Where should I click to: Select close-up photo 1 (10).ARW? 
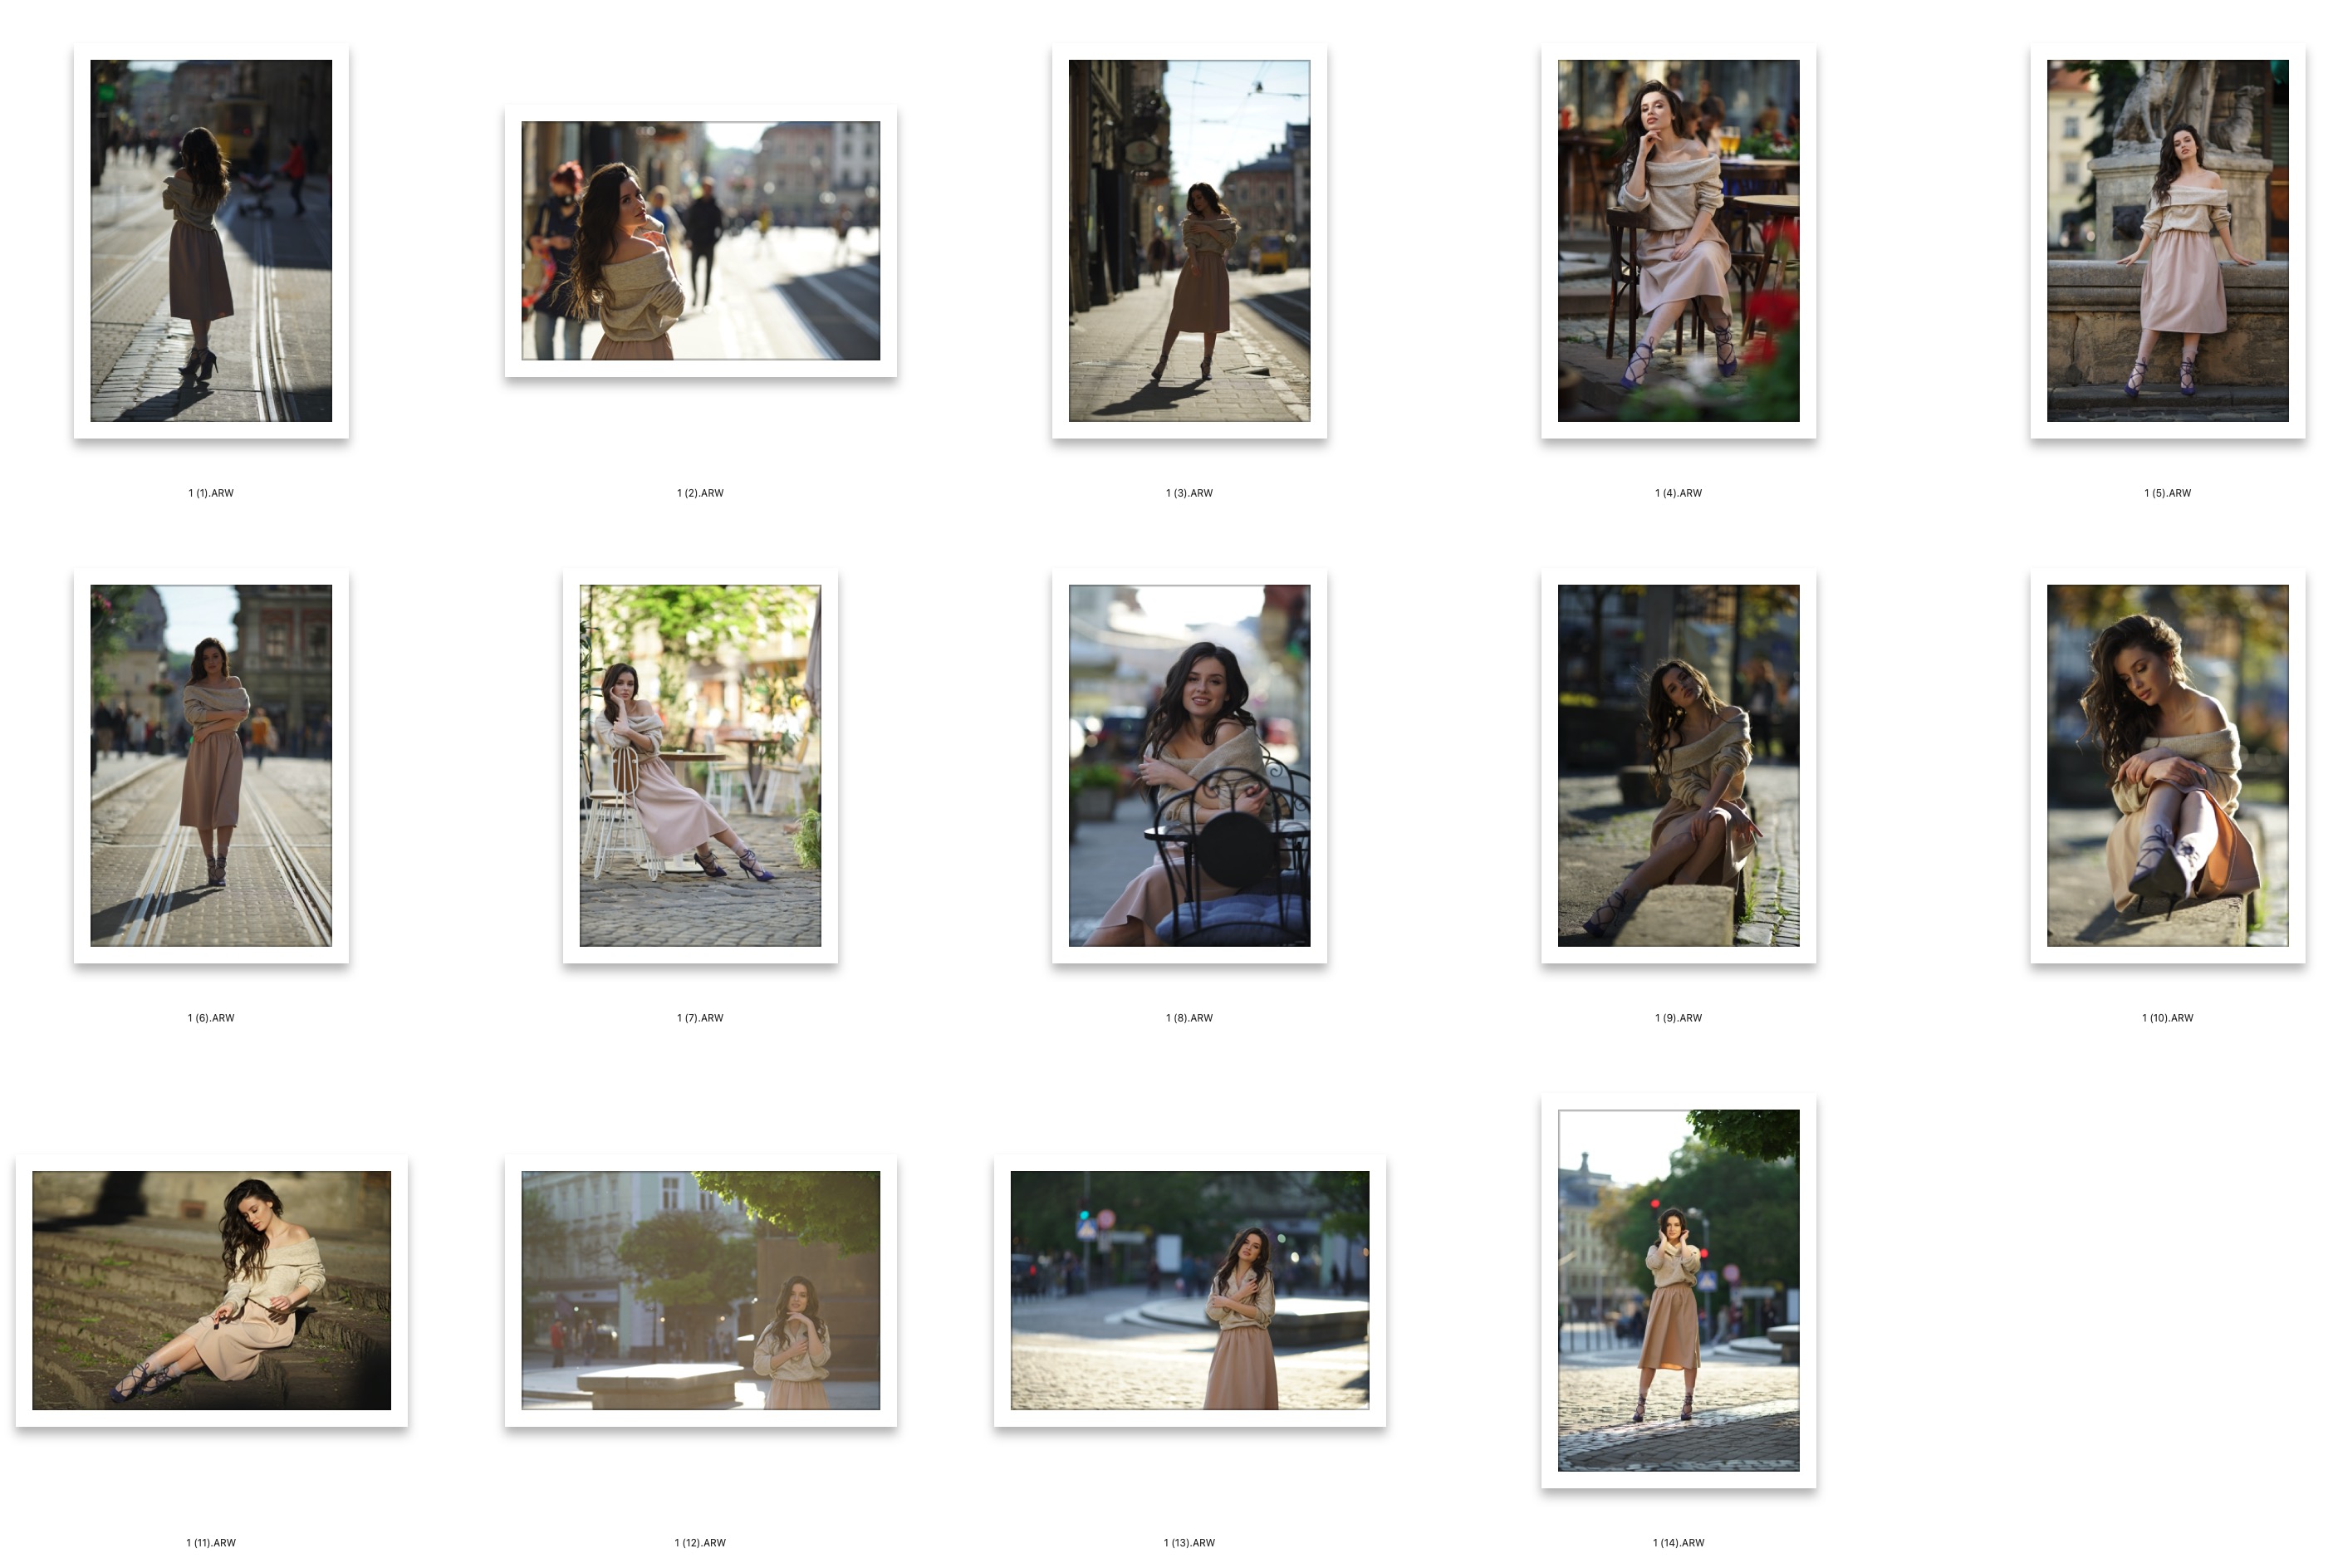[x=2167, y=765]
